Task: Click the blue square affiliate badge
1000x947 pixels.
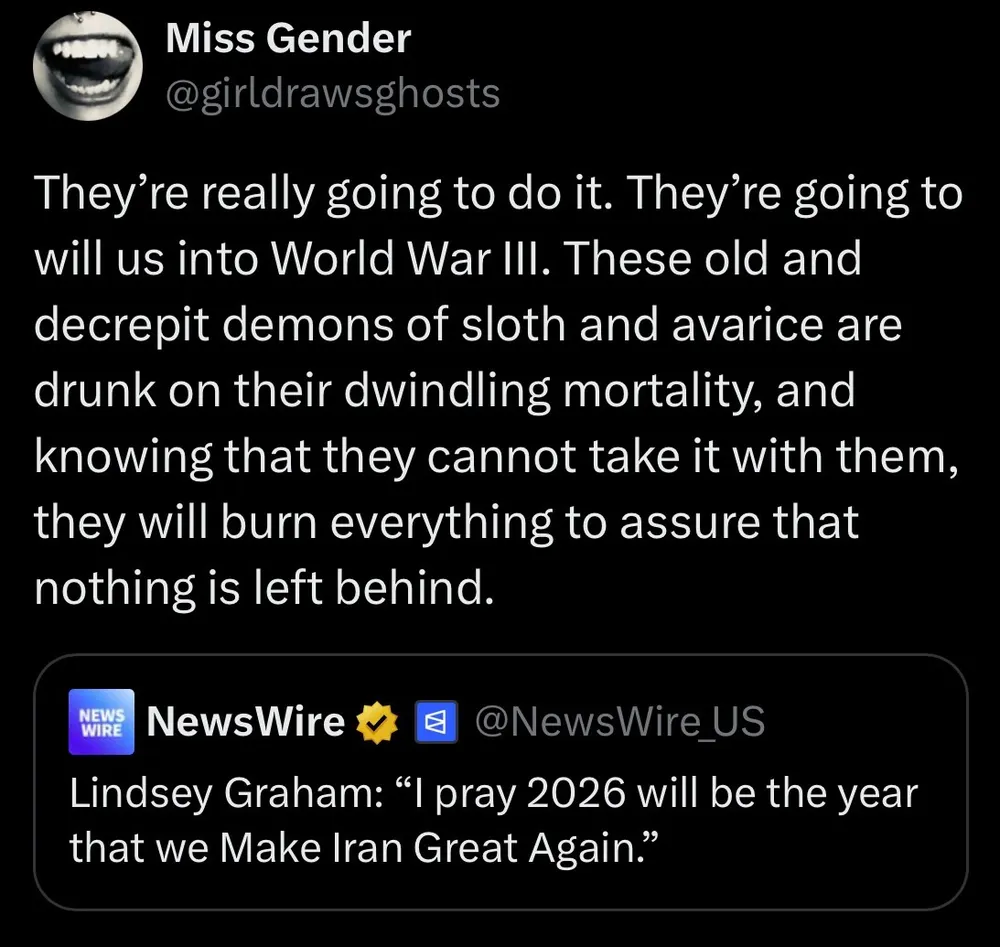Action: [x=436, y=721]
